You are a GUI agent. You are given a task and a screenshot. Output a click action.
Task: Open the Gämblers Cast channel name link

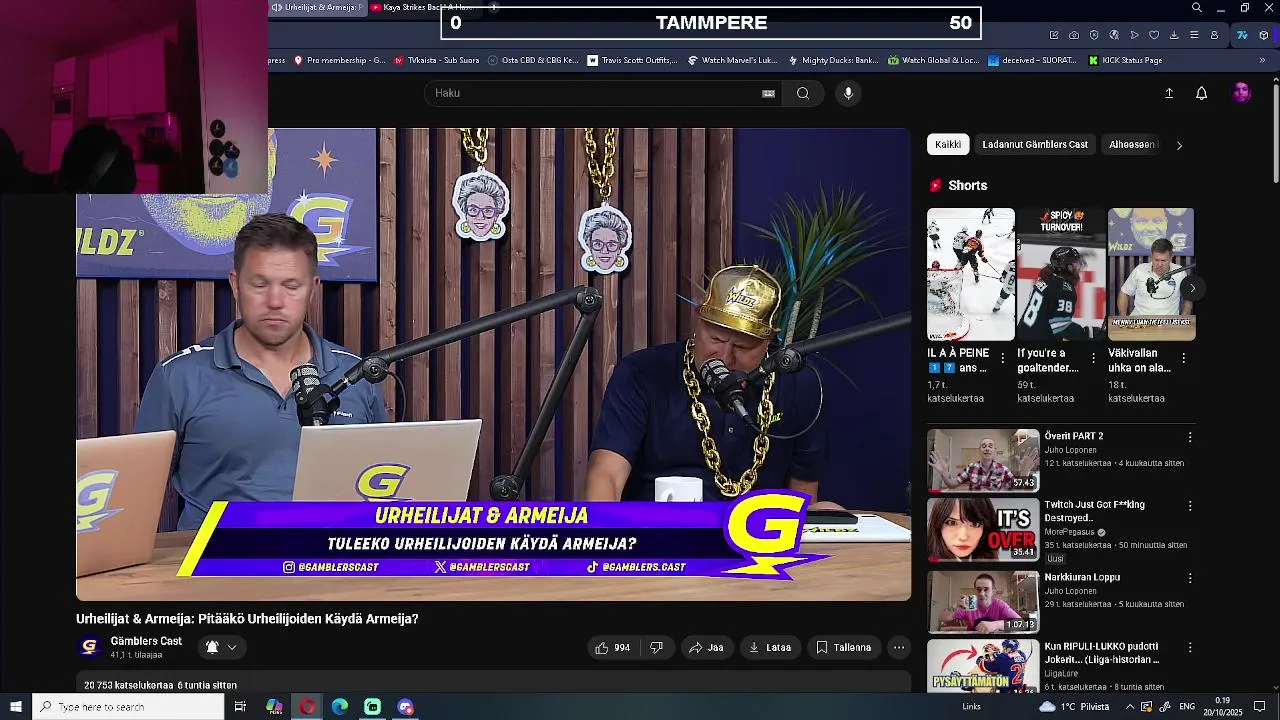click(x=146, y=641)
